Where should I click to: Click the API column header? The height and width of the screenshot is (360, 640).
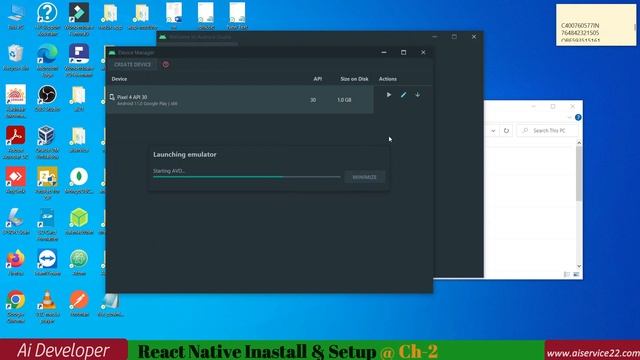click(x=318, y=79)
